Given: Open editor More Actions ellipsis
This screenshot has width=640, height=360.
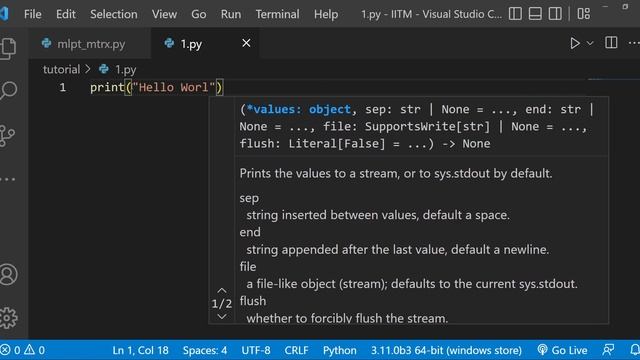Looking at the screenshot, I should click(634, 43).
